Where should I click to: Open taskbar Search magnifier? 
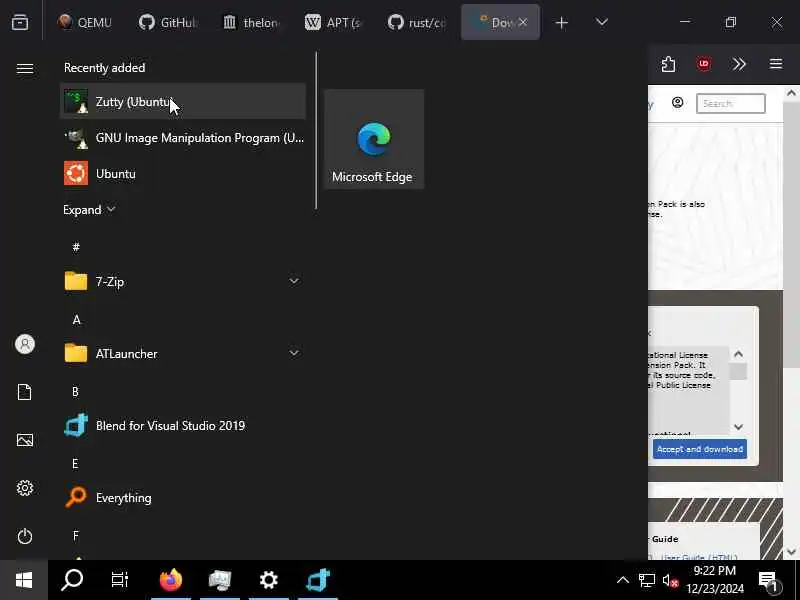72,580
